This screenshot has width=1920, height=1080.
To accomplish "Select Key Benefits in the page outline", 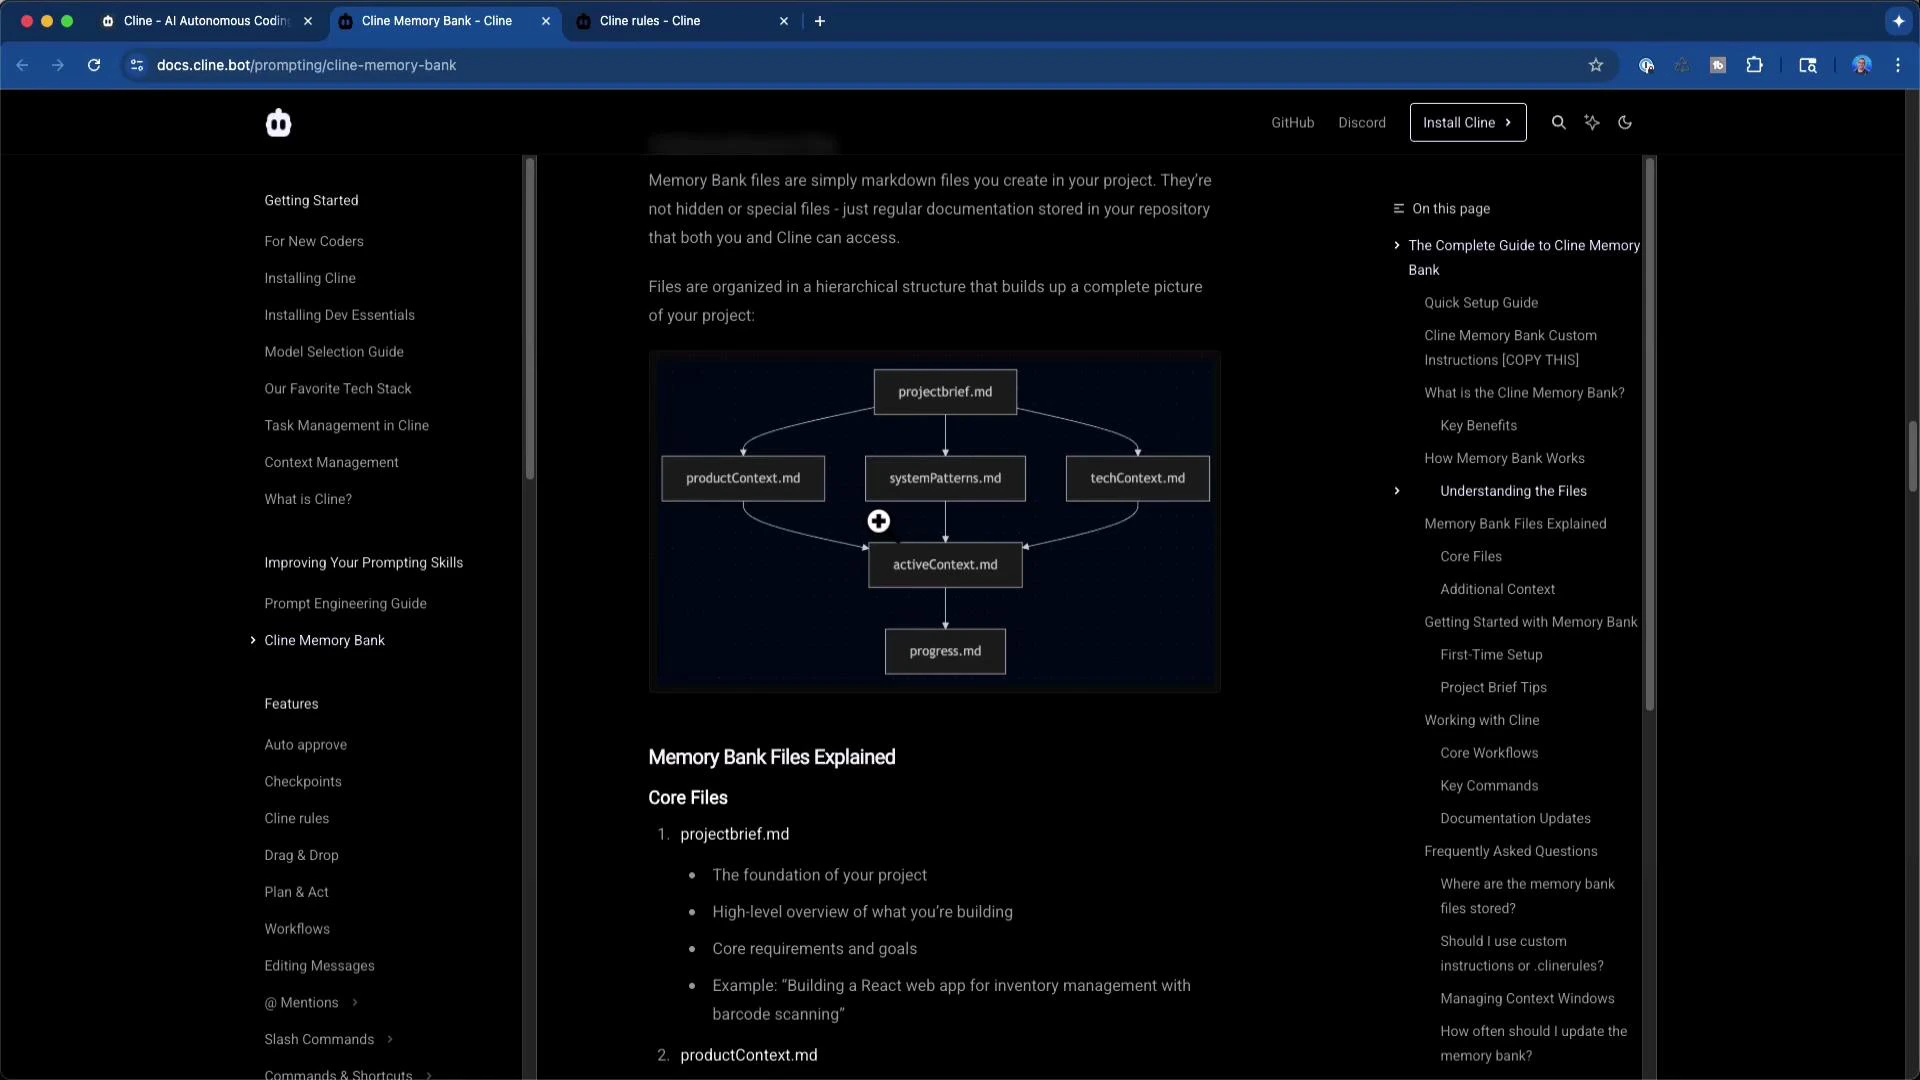I will pos(1478,425).
